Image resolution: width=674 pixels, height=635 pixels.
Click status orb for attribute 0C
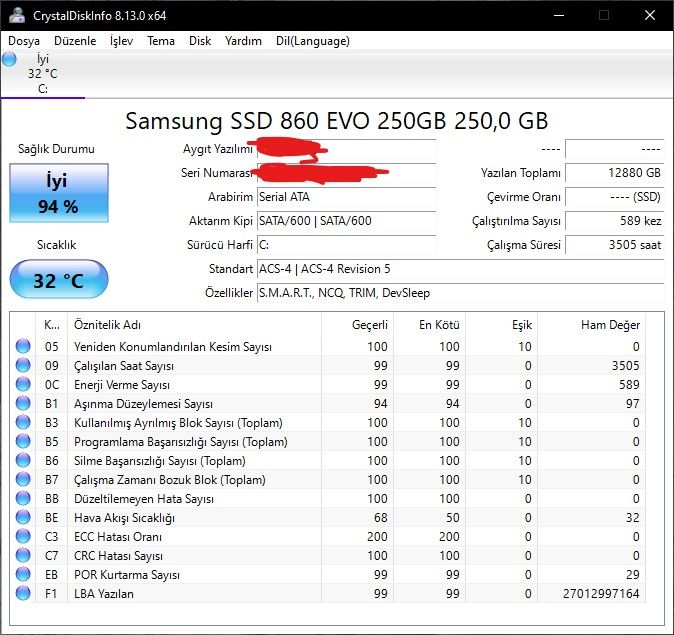(23, 384)
